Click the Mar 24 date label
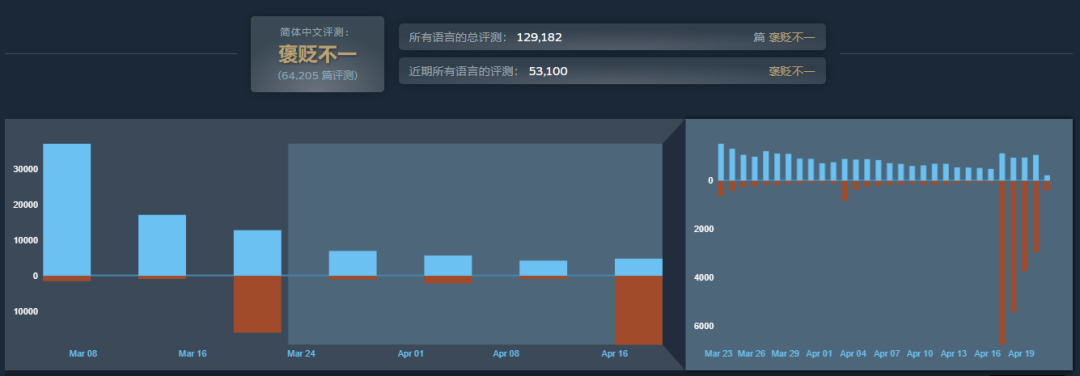 click(x=301, y=353)
